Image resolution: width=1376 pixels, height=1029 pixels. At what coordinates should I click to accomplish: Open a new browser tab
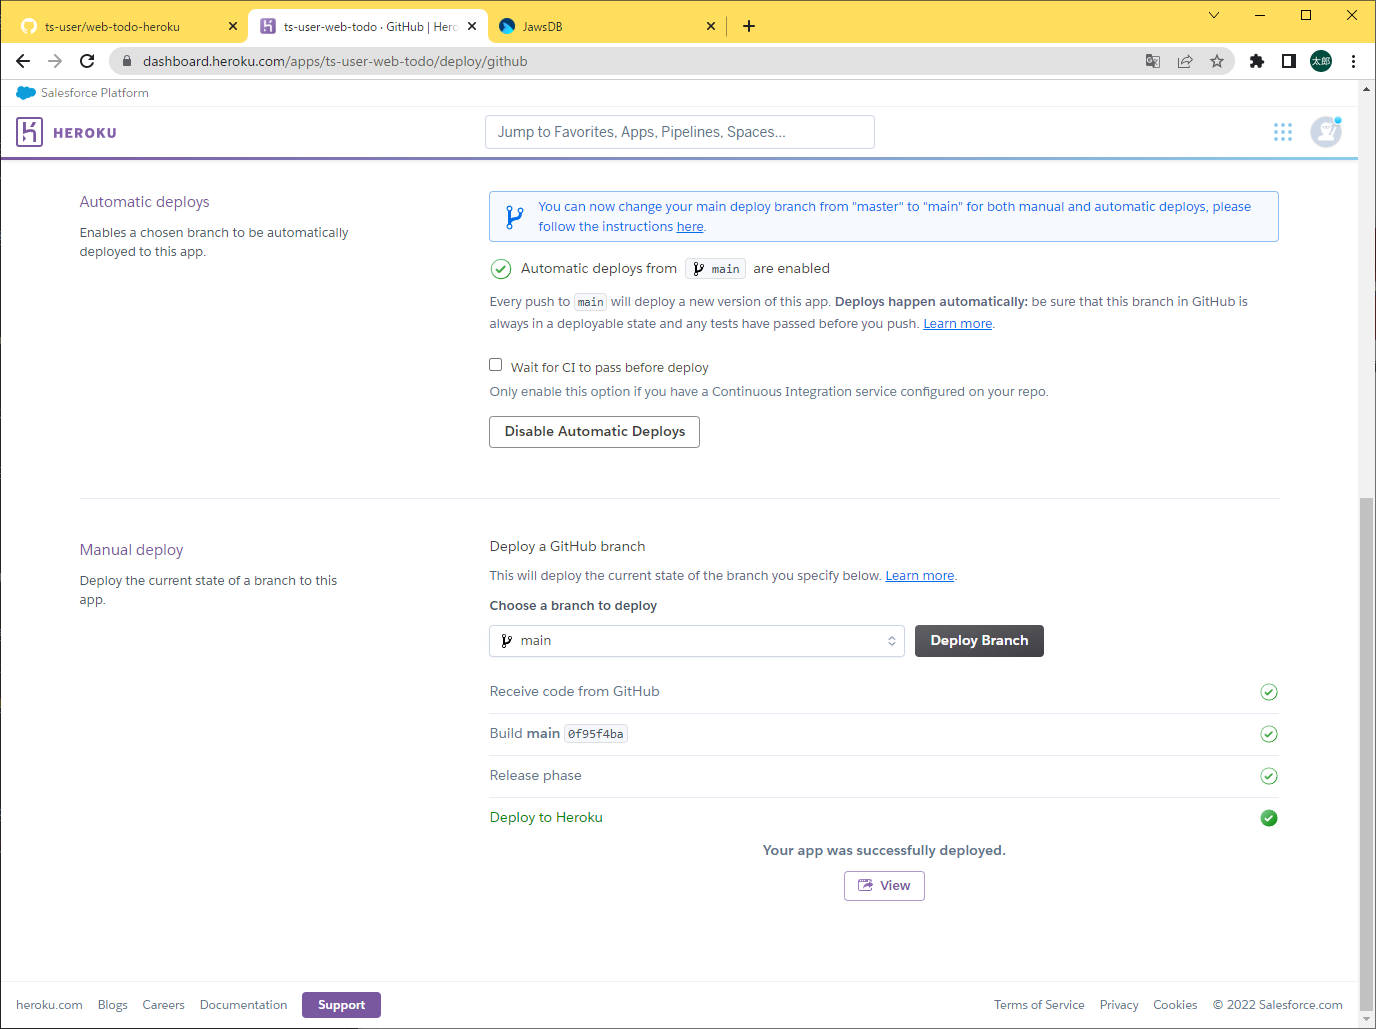[x=749, y=26]
